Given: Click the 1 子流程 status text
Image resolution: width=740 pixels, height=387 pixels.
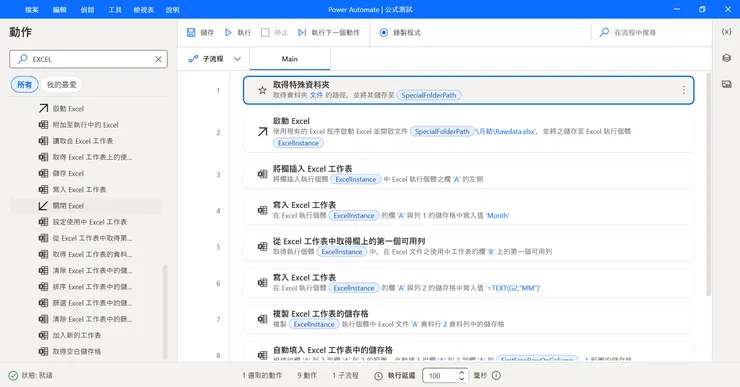Looking at the screenshot, I should pos(345,376).
